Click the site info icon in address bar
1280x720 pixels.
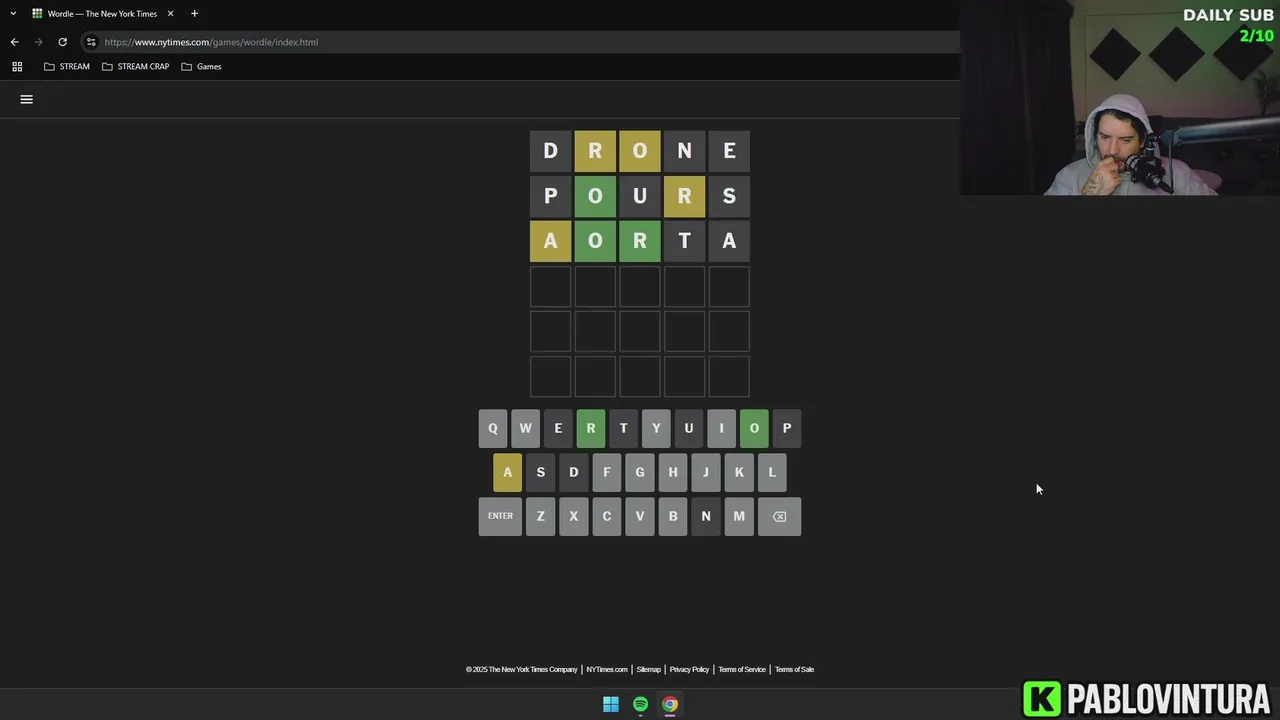point(91,42)
